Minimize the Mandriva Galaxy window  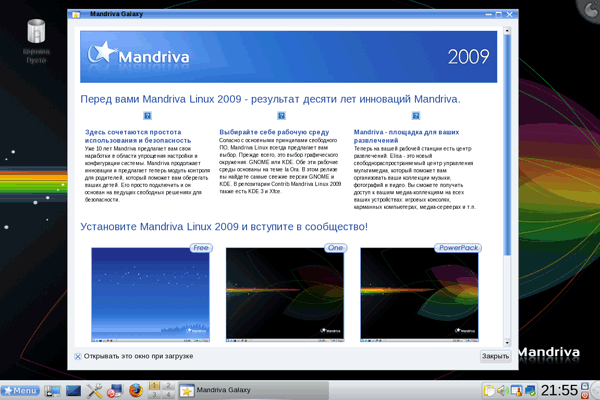489,15
